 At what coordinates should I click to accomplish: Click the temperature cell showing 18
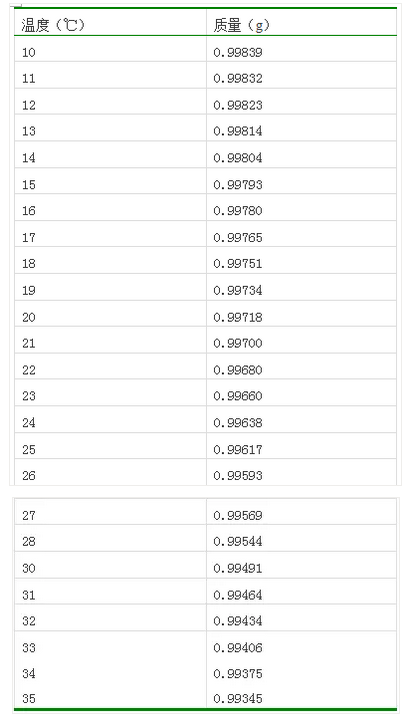pyautogui.click(x=110, y=263)
